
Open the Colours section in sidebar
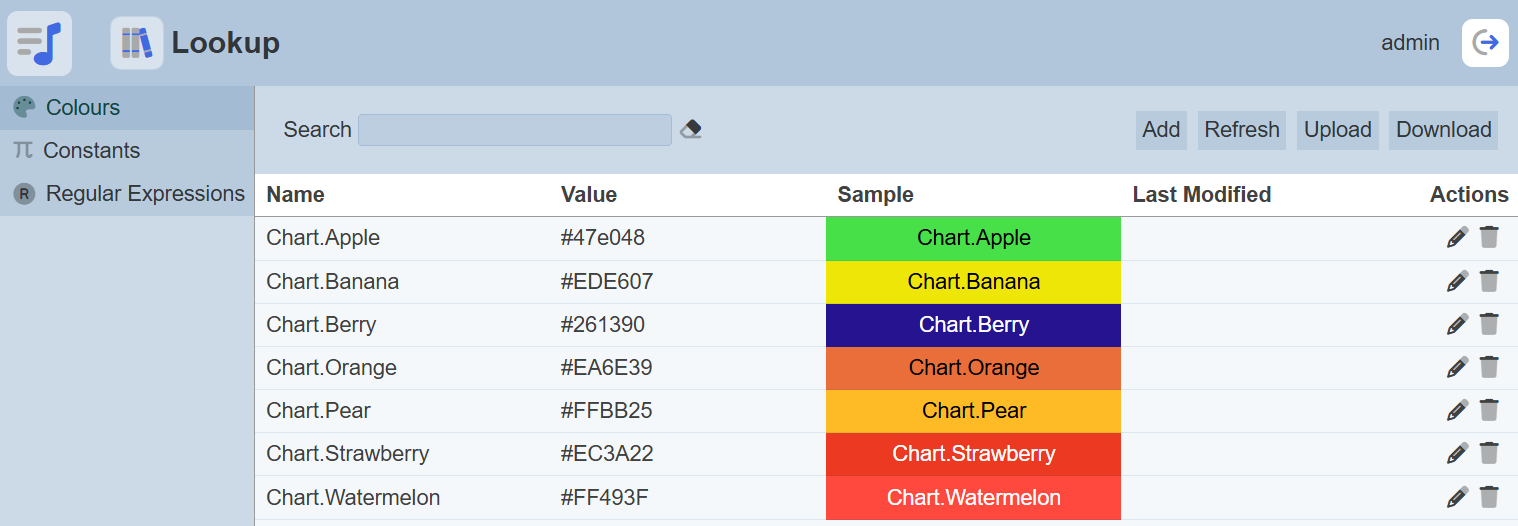point(83,108)
